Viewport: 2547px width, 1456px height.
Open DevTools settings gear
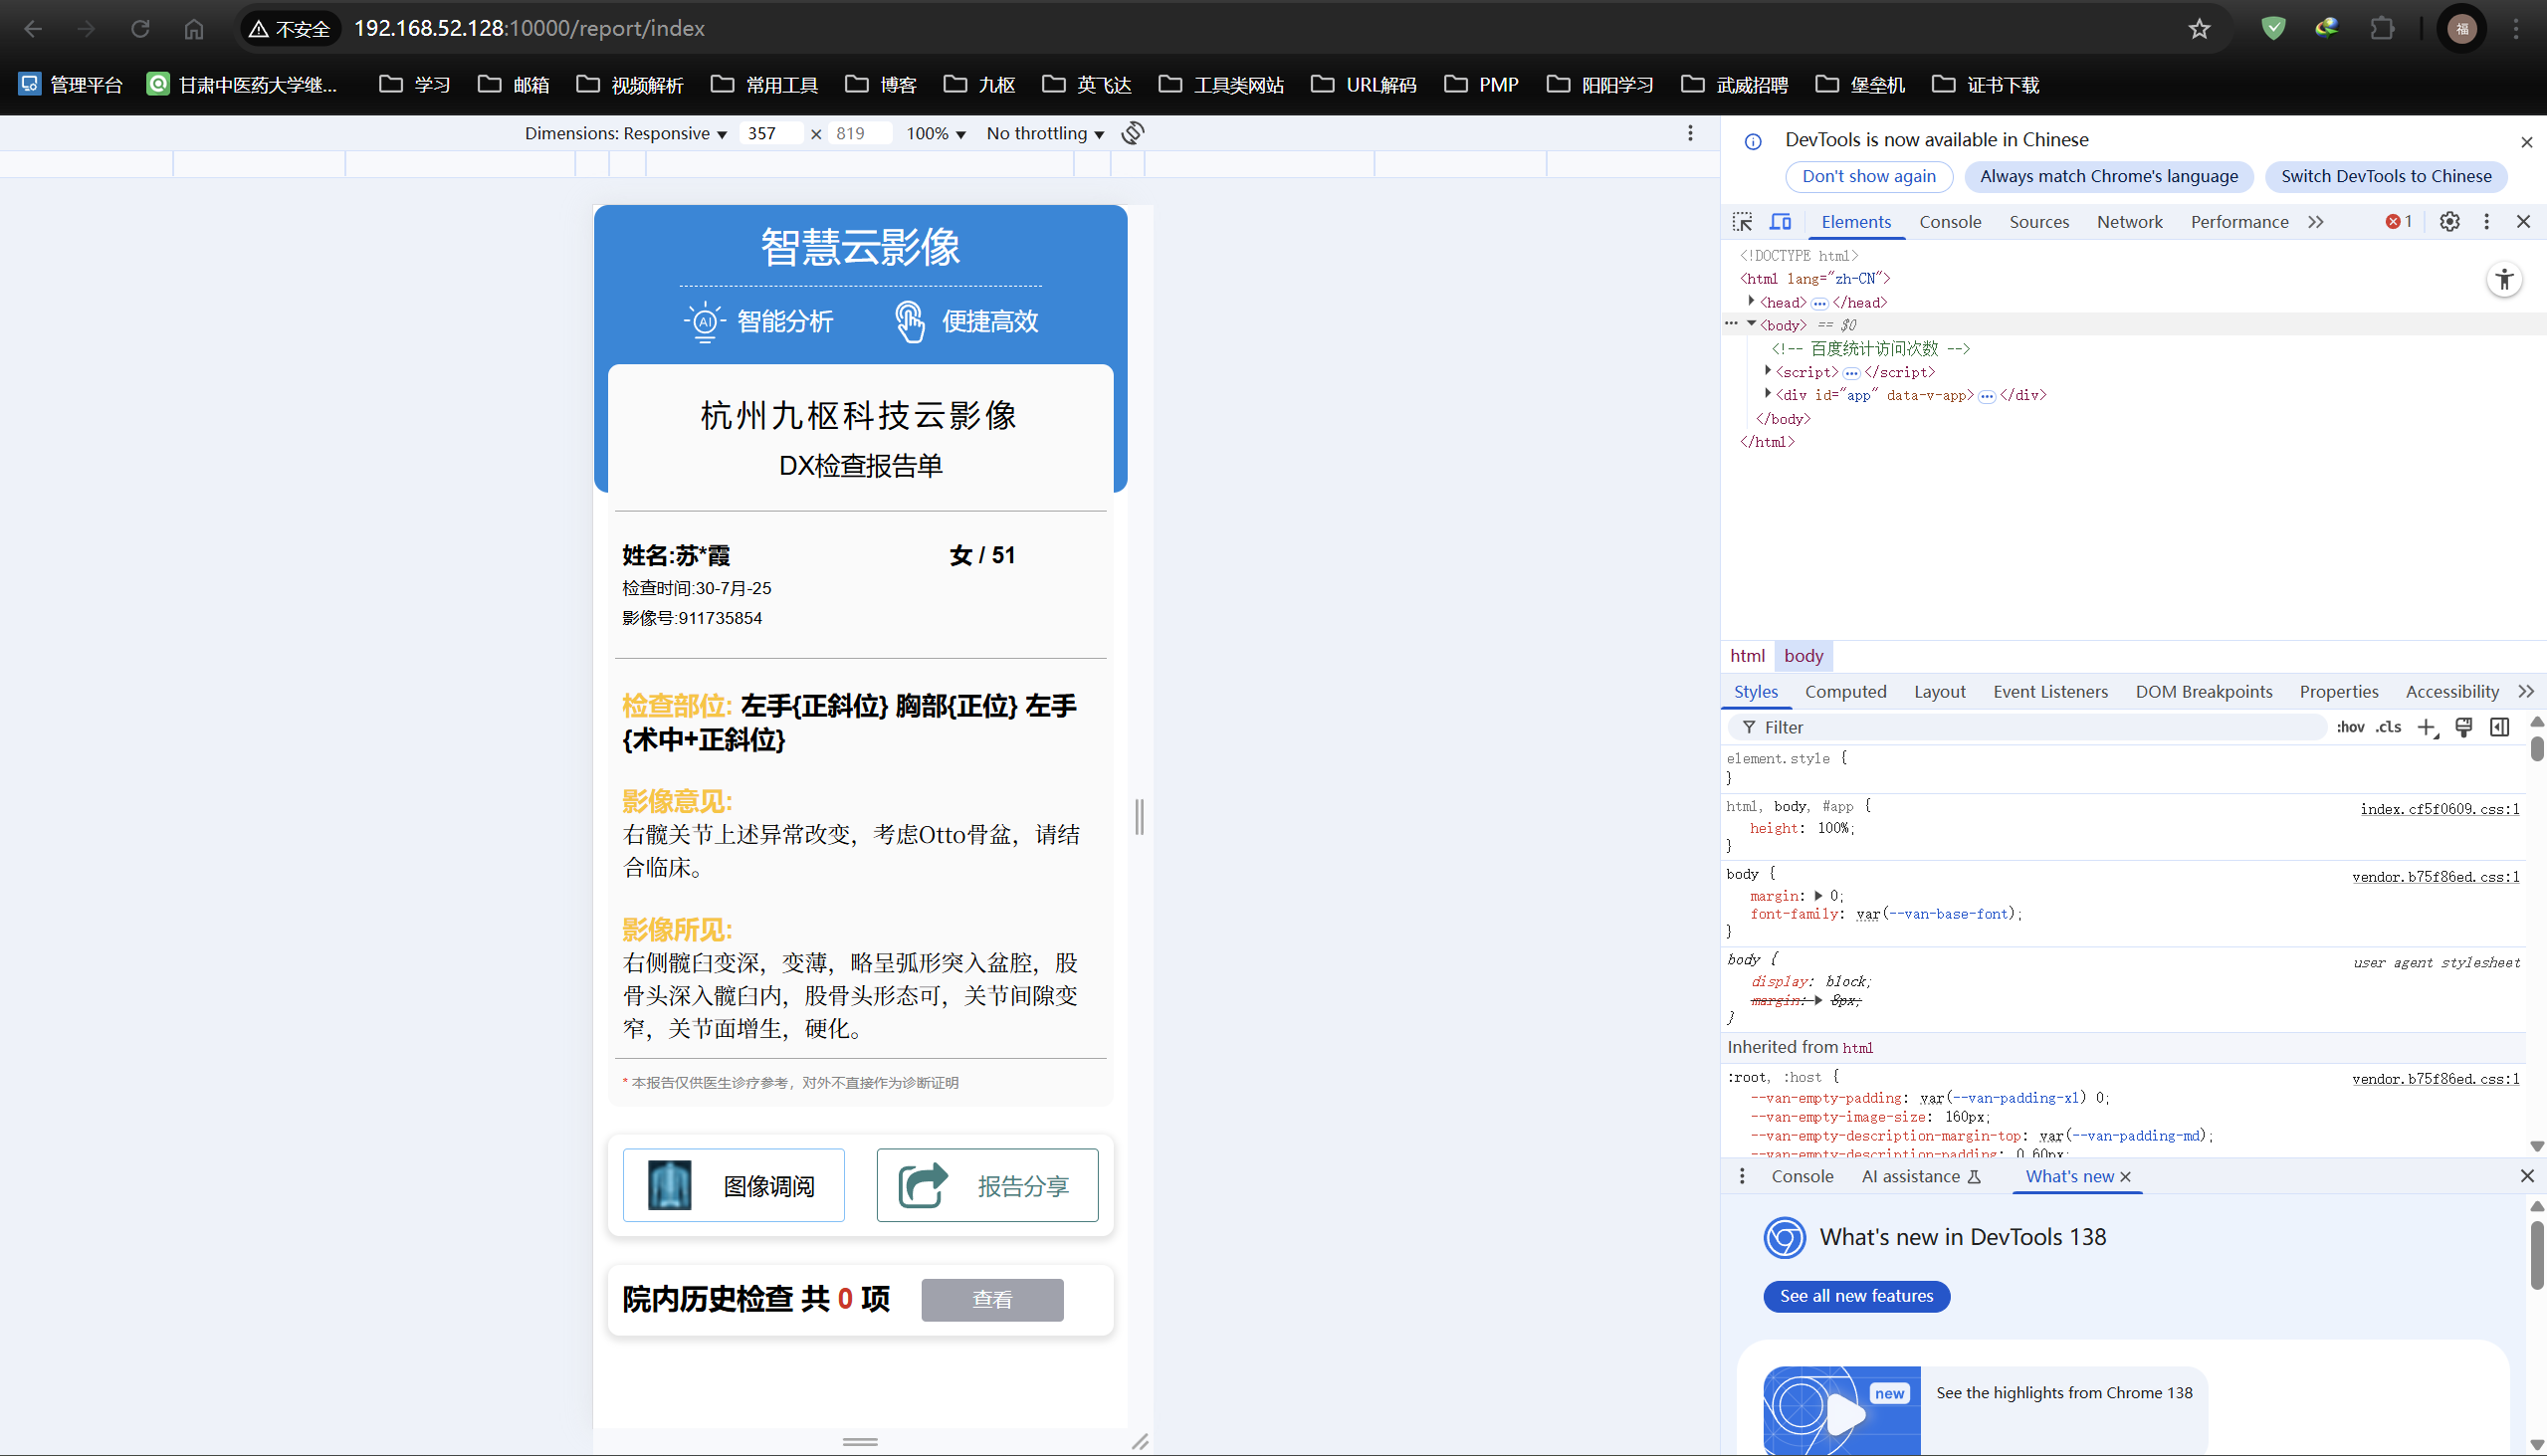tap(2449, 221)
